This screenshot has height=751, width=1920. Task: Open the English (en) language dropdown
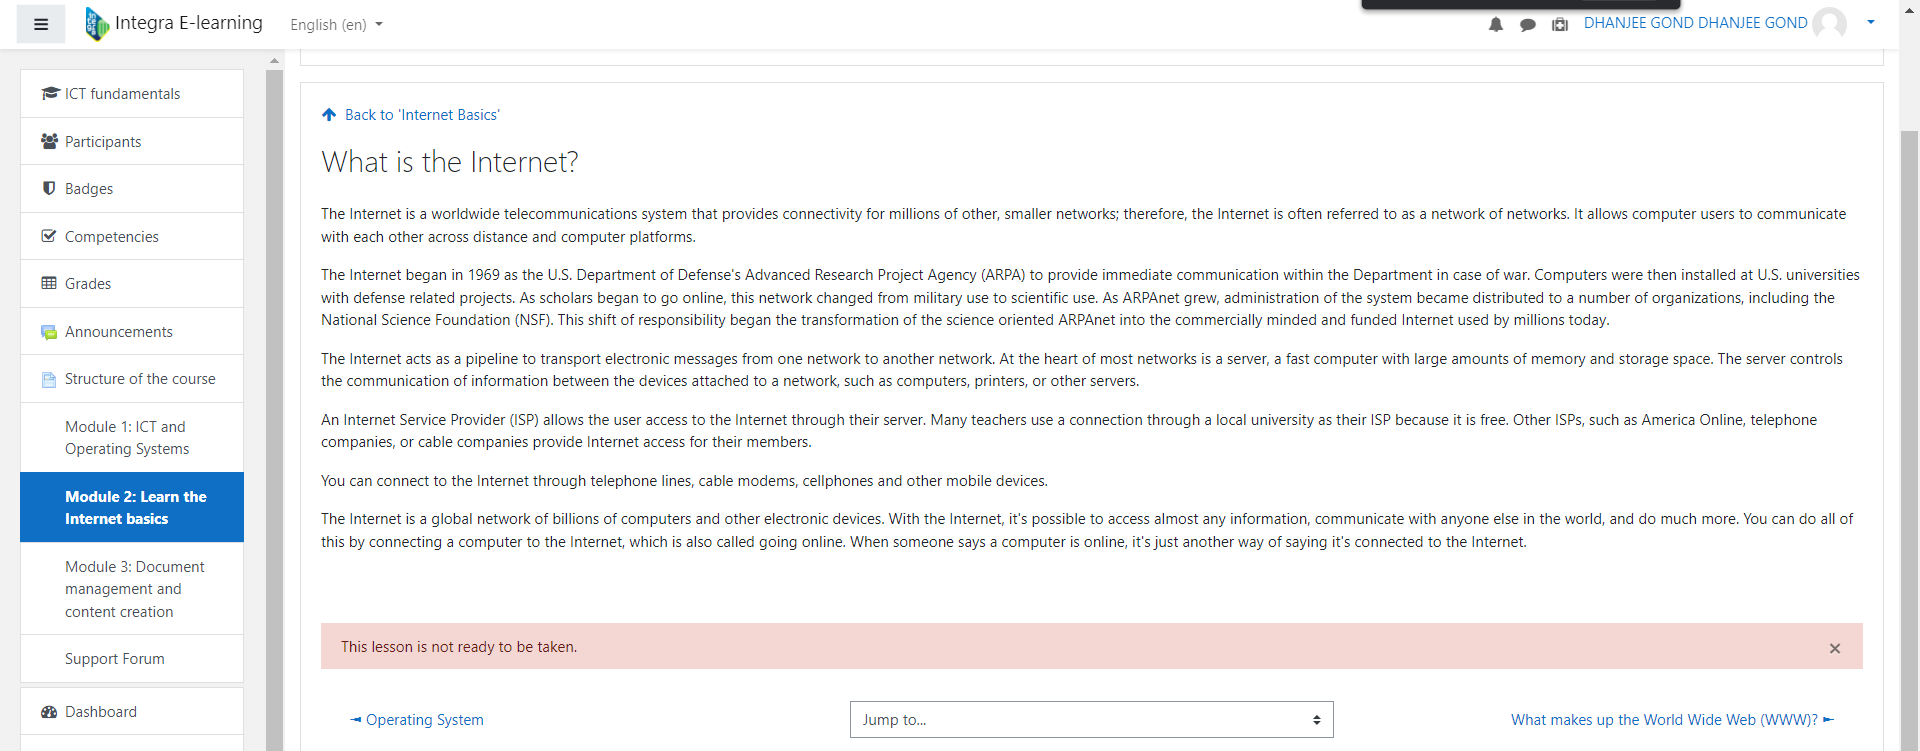[336, 25]
